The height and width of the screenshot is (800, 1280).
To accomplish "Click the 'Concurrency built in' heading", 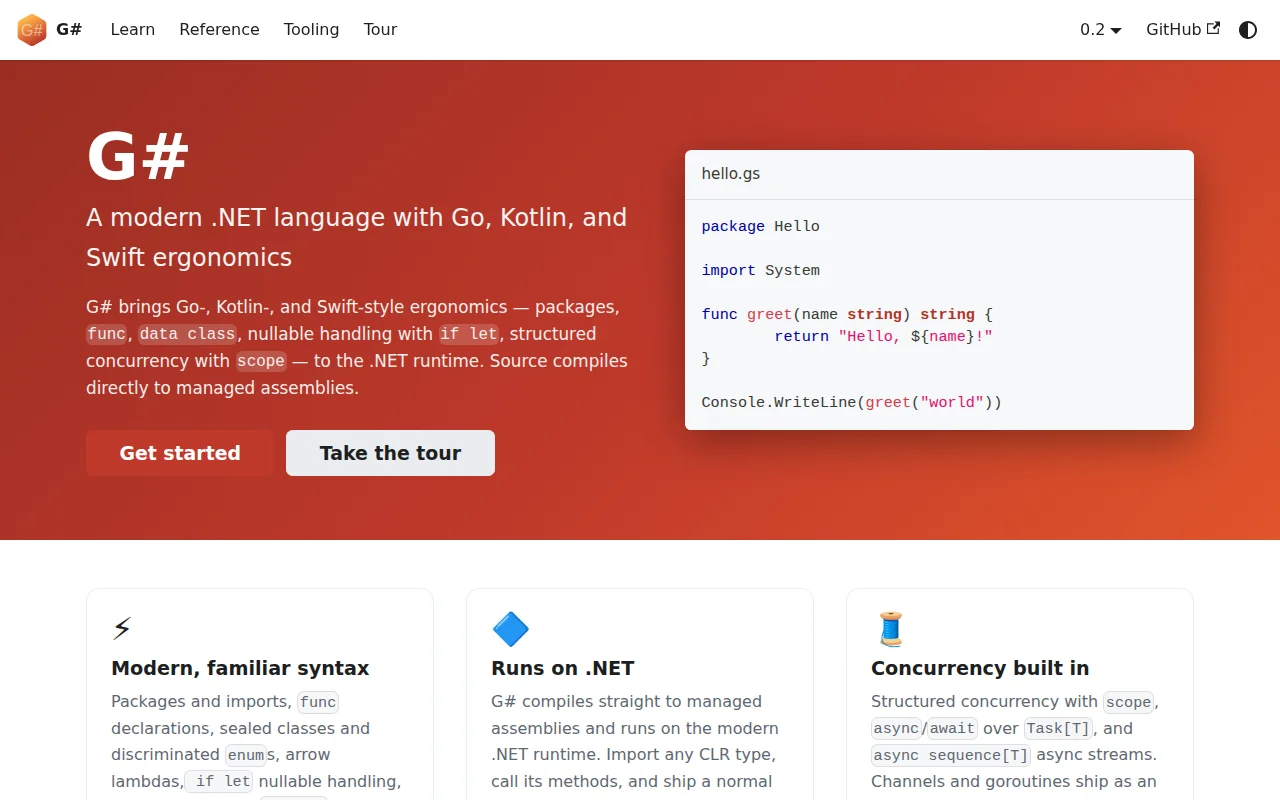I will 980,668.
